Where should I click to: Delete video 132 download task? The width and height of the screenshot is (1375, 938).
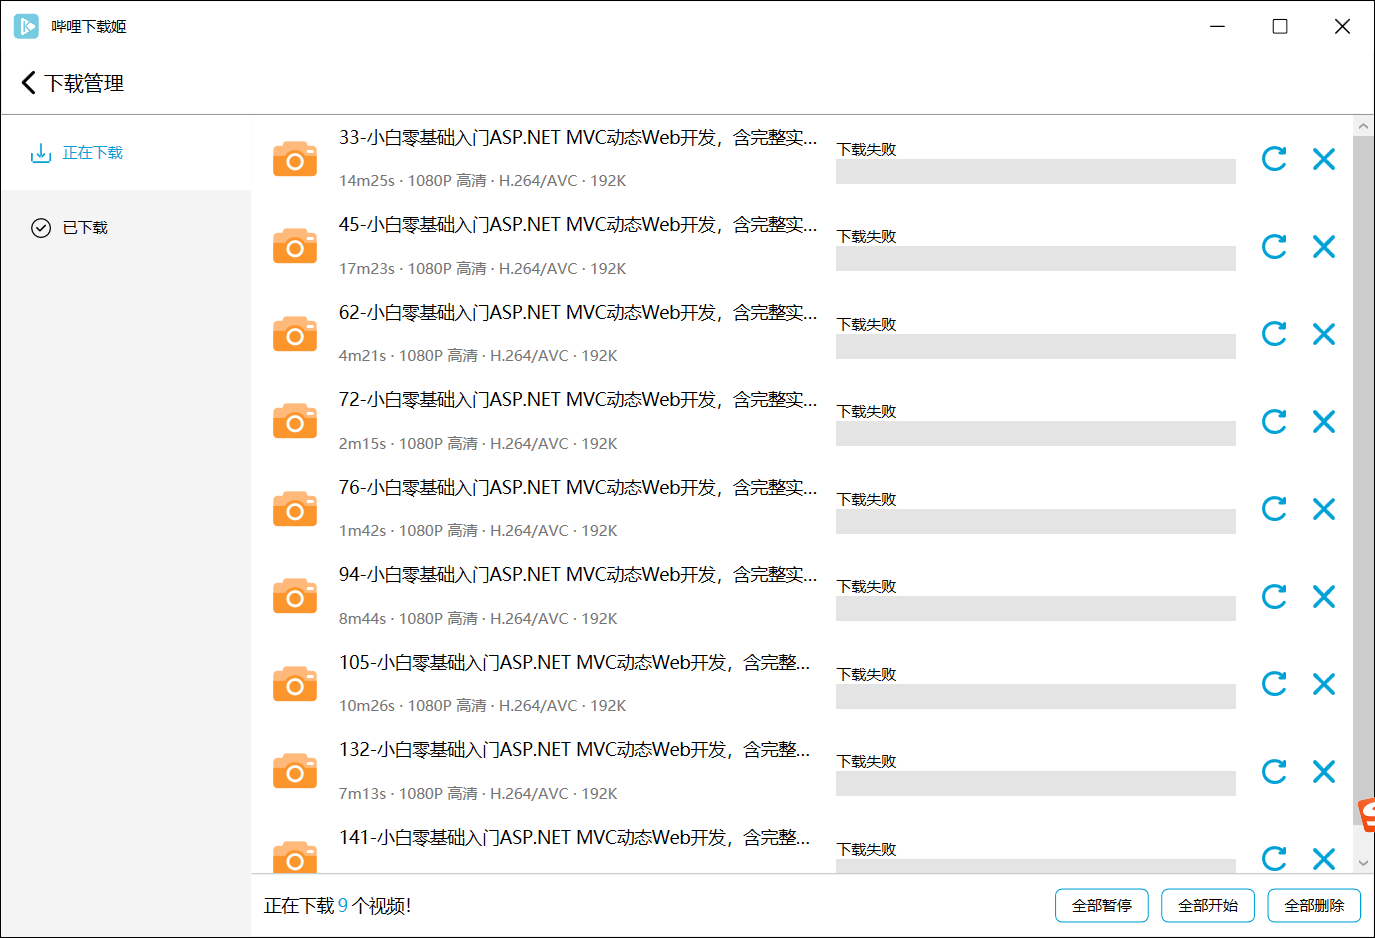1324,772
